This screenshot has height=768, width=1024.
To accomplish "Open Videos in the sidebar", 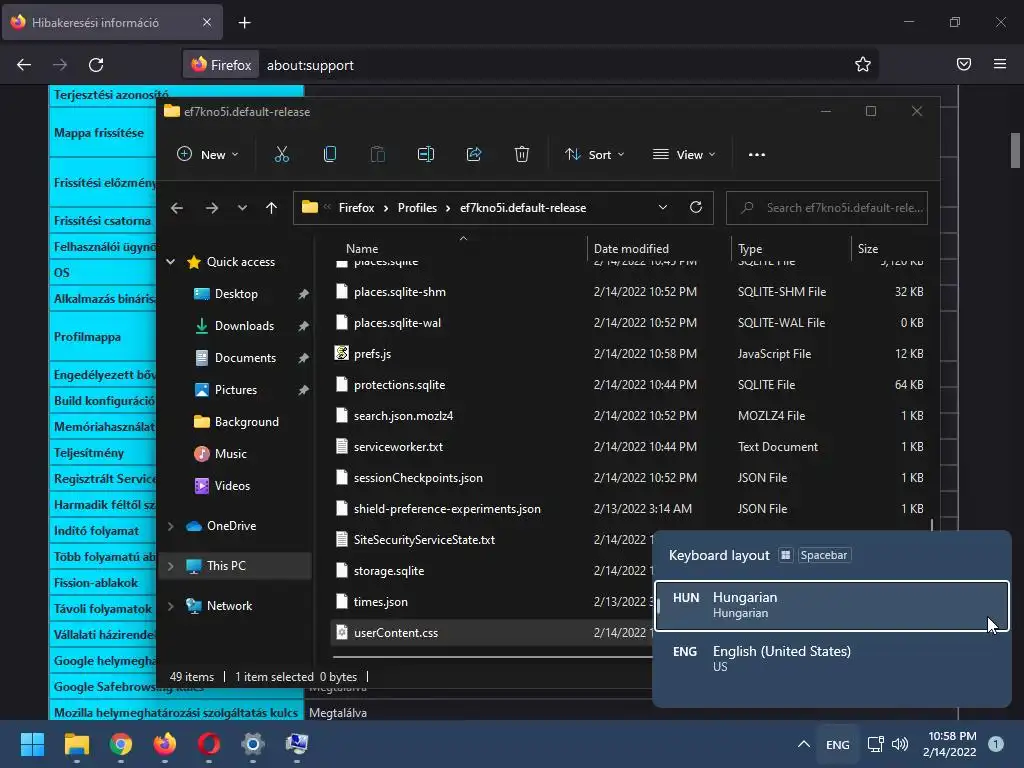I will 232,486.
